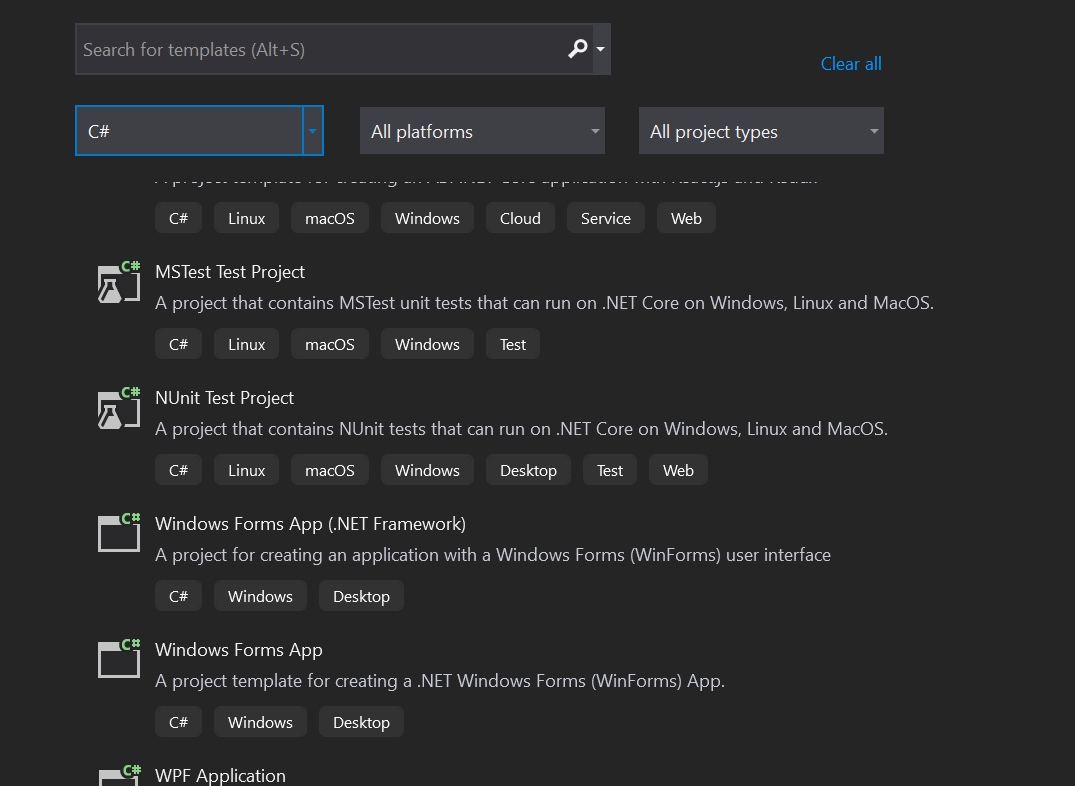
Task: Click Windows tag under Windows Forms App (.NET Framework)
Action: [x=261, y=597]
